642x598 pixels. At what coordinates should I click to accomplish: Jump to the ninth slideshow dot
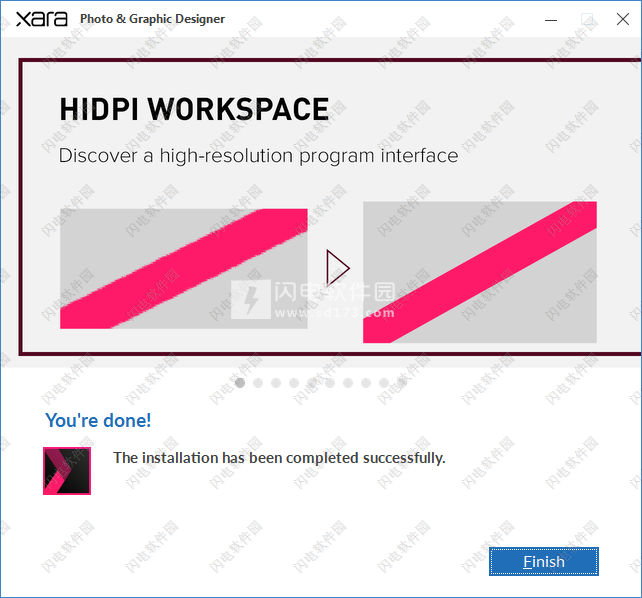point(384,383)
